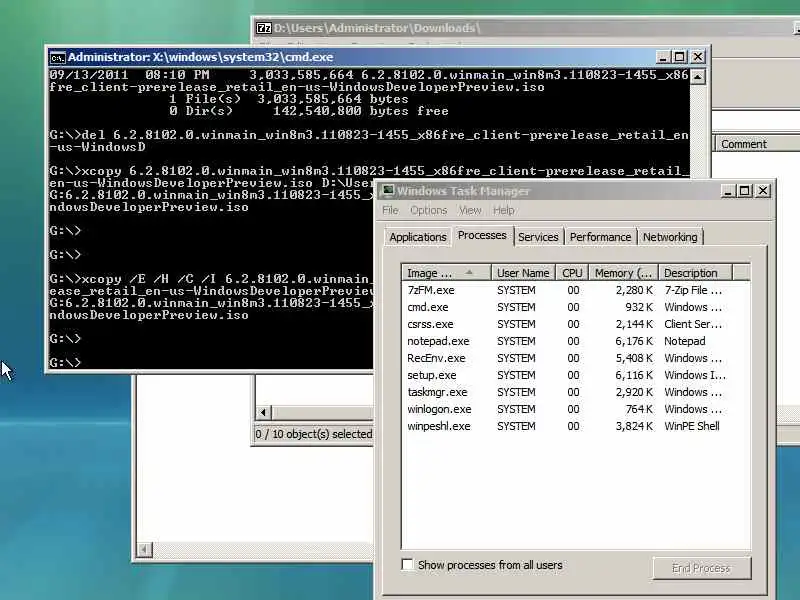
Task: Open the File menu in Task Manager
Action: (x=390, y=210)
